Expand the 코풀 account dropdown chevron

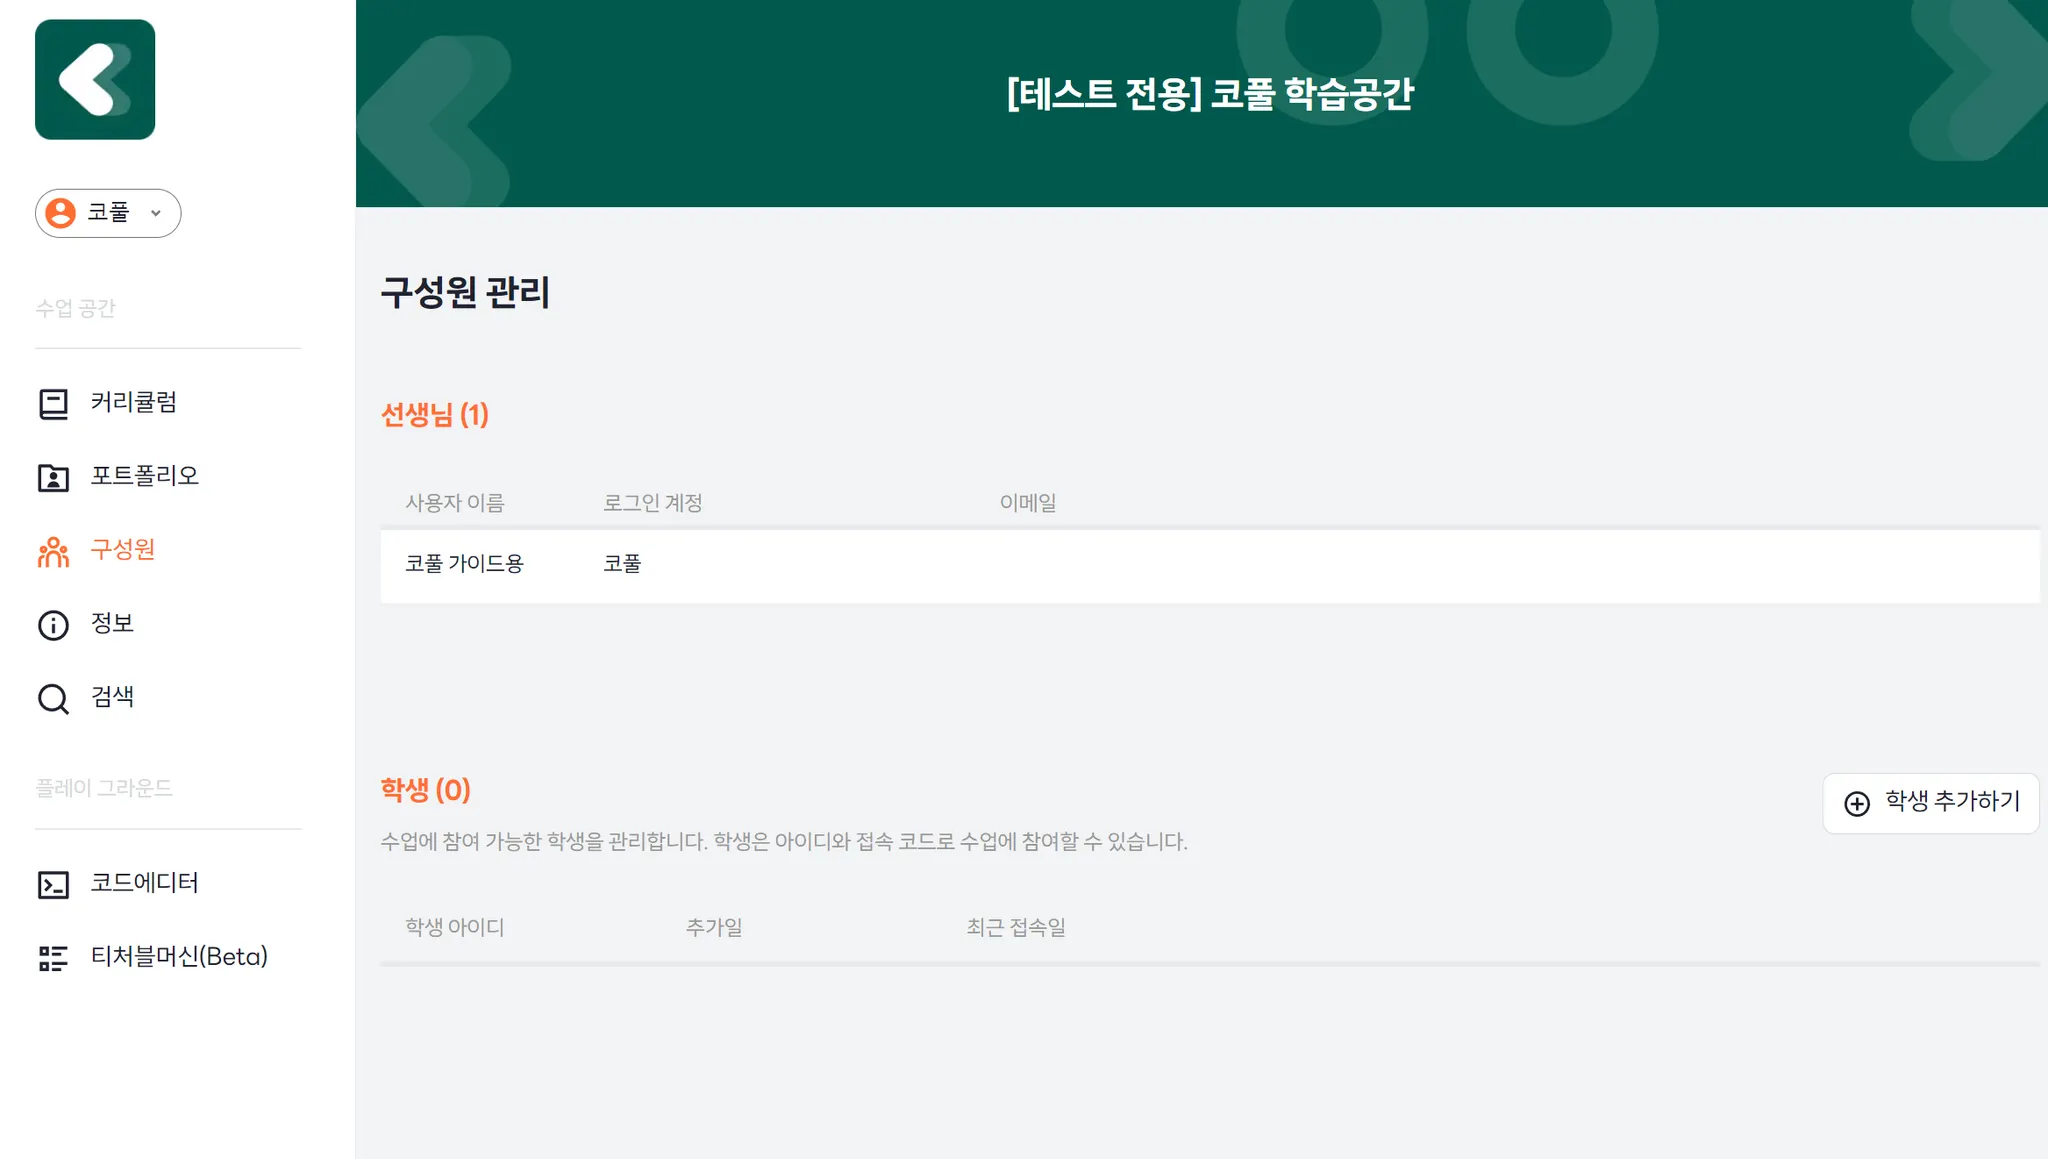tap(156, 213)
